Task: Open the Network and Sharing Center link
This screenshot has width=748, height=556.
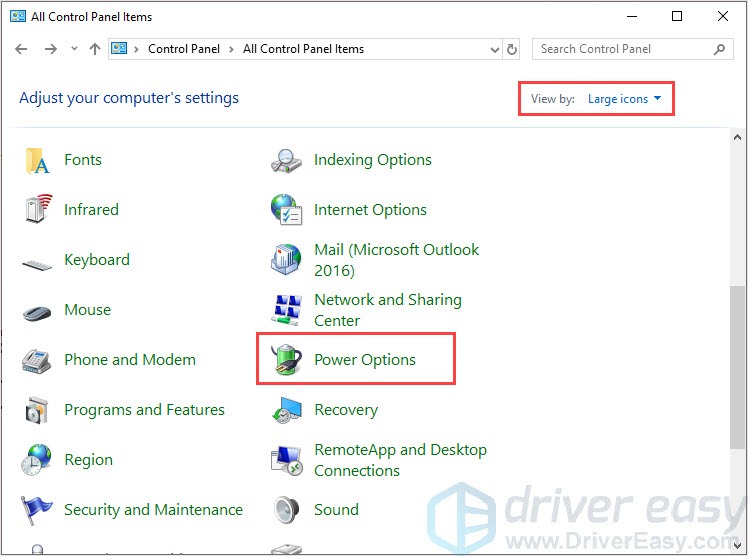Action: (x=388, y=310)
